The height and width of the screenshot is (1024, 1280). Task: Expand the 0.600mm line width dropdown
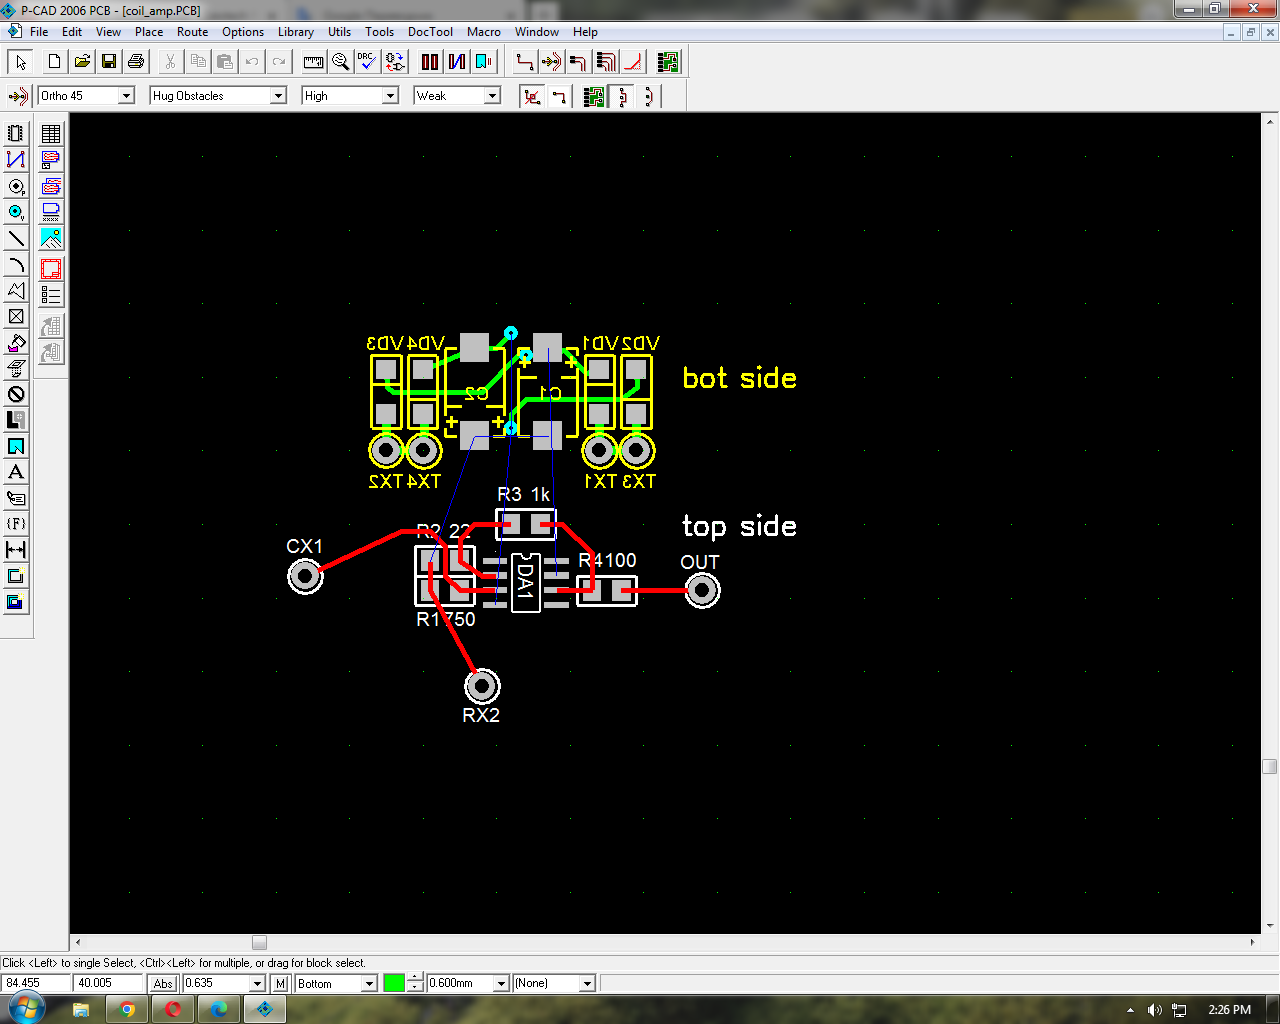click(x=502, y=984)
